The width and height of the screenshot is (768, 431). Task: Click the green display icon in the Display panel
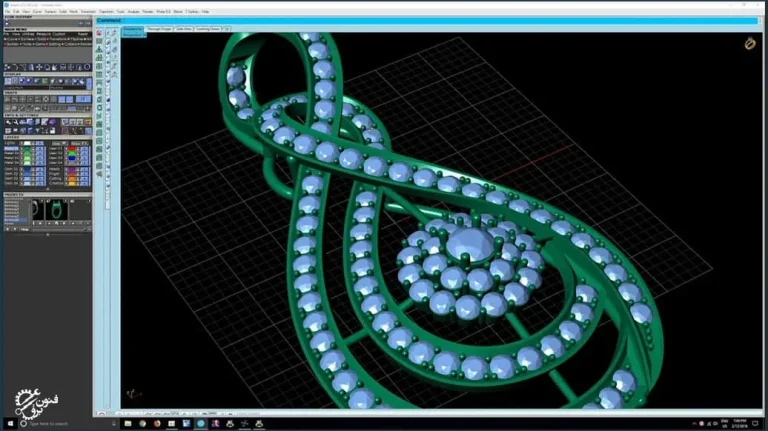click(45, 81)
